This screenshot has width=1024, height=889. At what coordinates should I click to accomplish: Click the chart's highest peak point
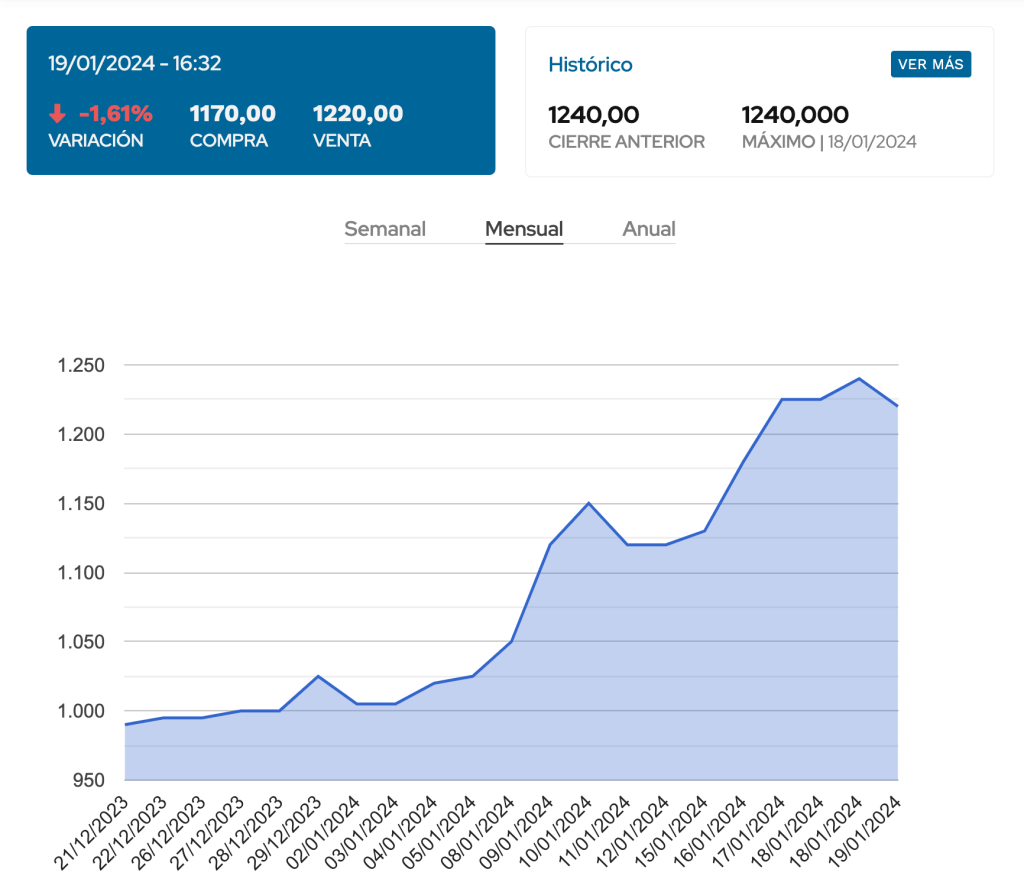(859, 378)
